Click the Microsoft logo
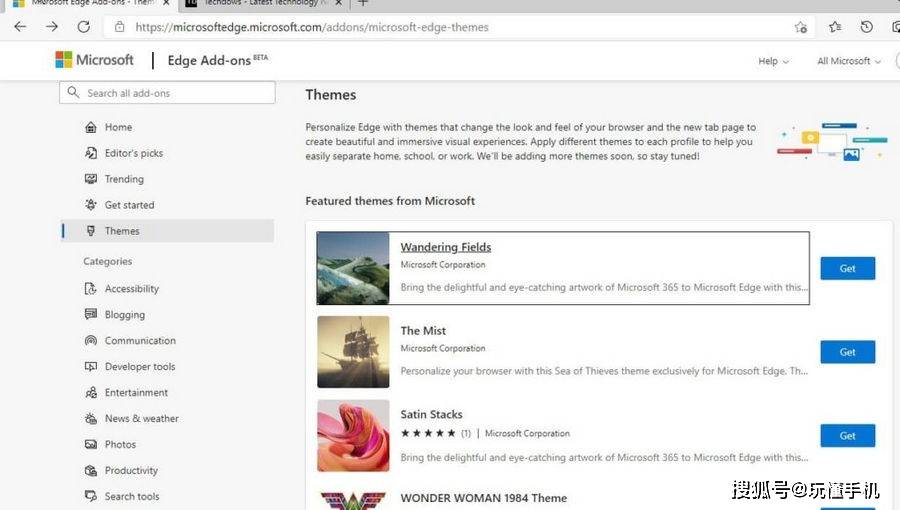 [94, 60]
